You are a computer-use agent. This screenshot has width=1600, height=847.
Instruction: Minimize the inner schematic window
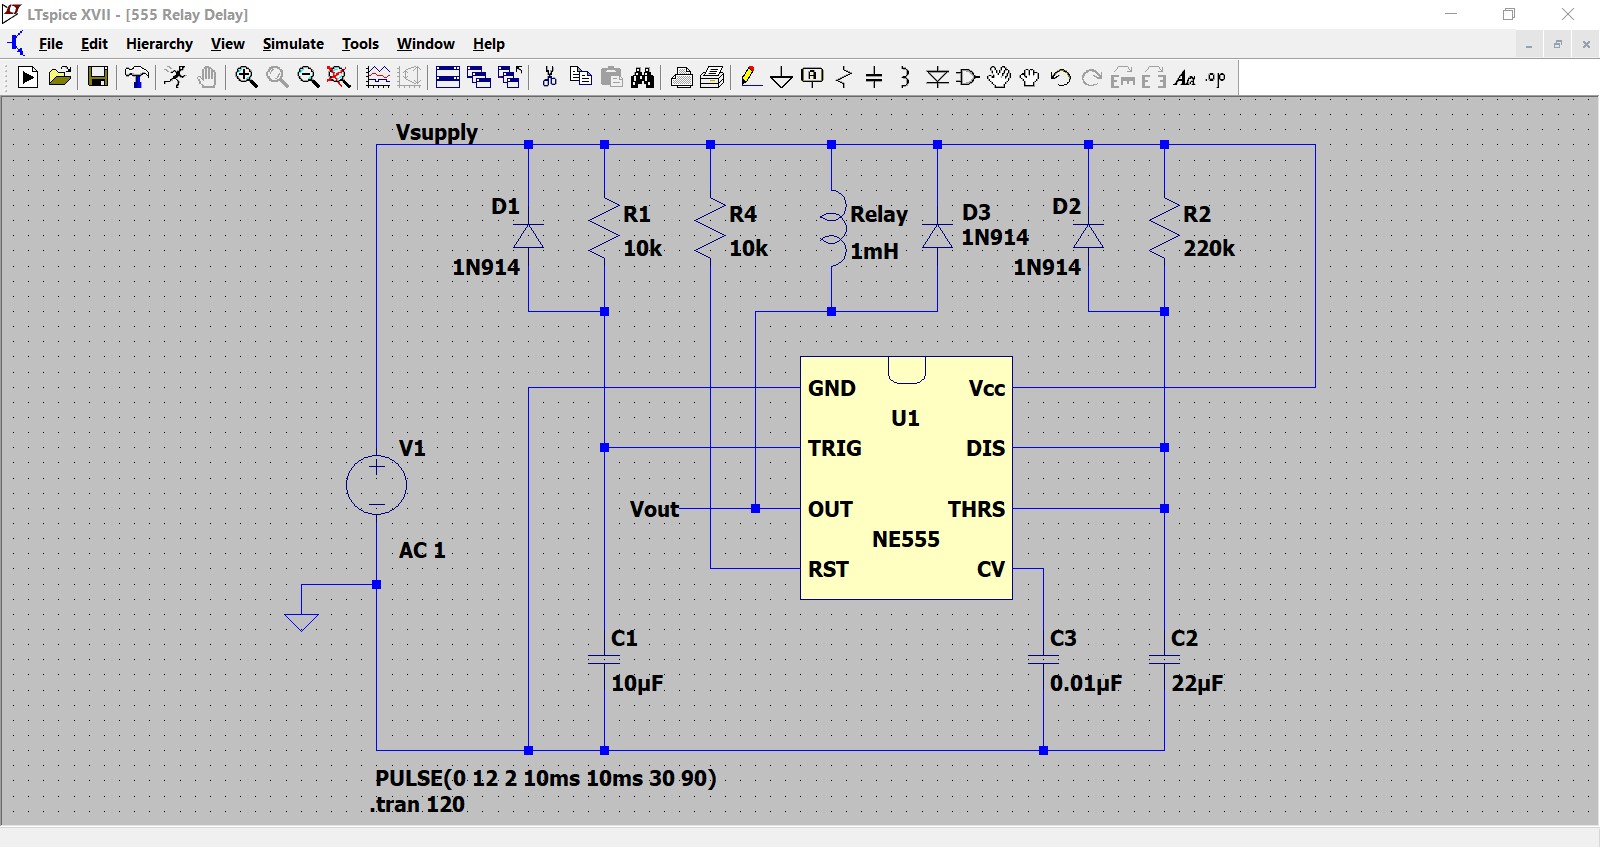1529,44
